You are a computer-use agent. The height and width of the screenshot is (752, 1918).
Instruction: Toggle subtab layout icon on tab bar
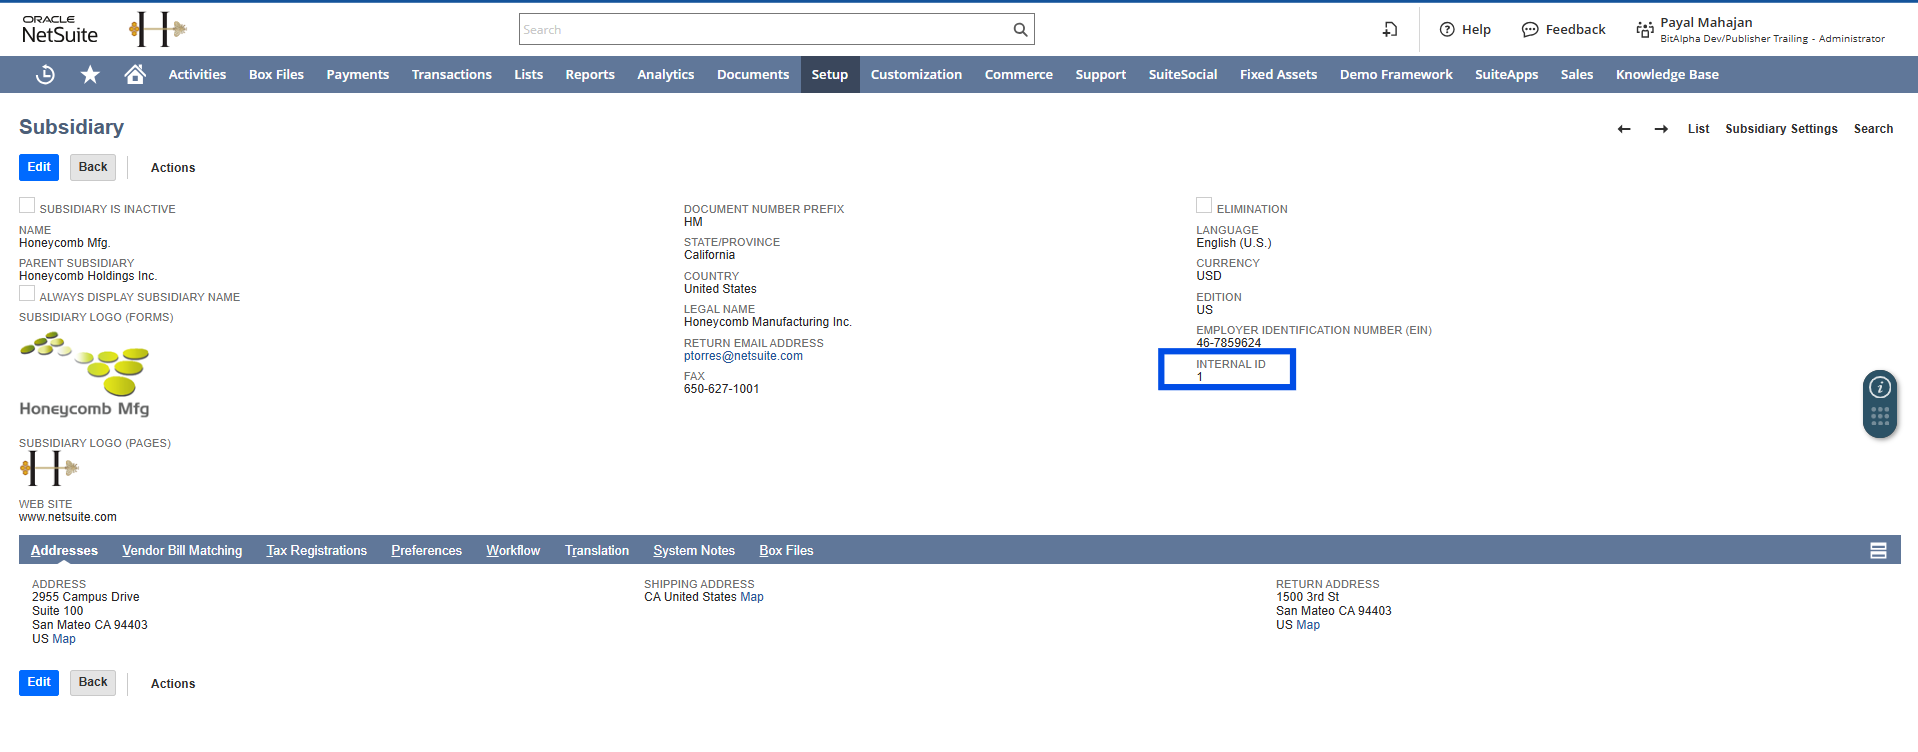click(1878, 551)
